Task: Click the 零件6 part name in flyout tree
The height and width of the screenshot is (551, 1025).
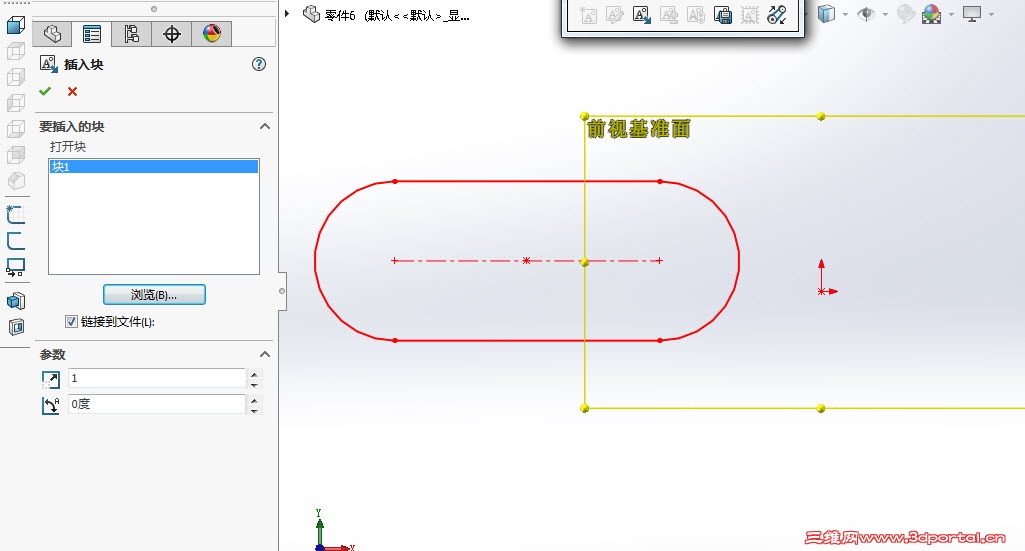Action: [340, 15]
